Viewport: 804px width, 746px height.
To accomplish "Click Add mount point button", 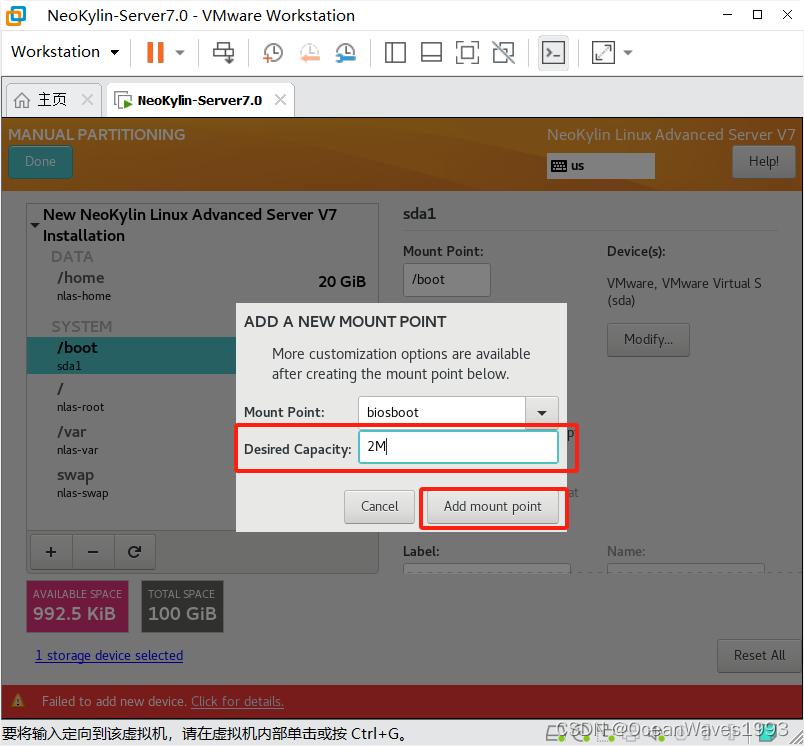I will (493, 507).
